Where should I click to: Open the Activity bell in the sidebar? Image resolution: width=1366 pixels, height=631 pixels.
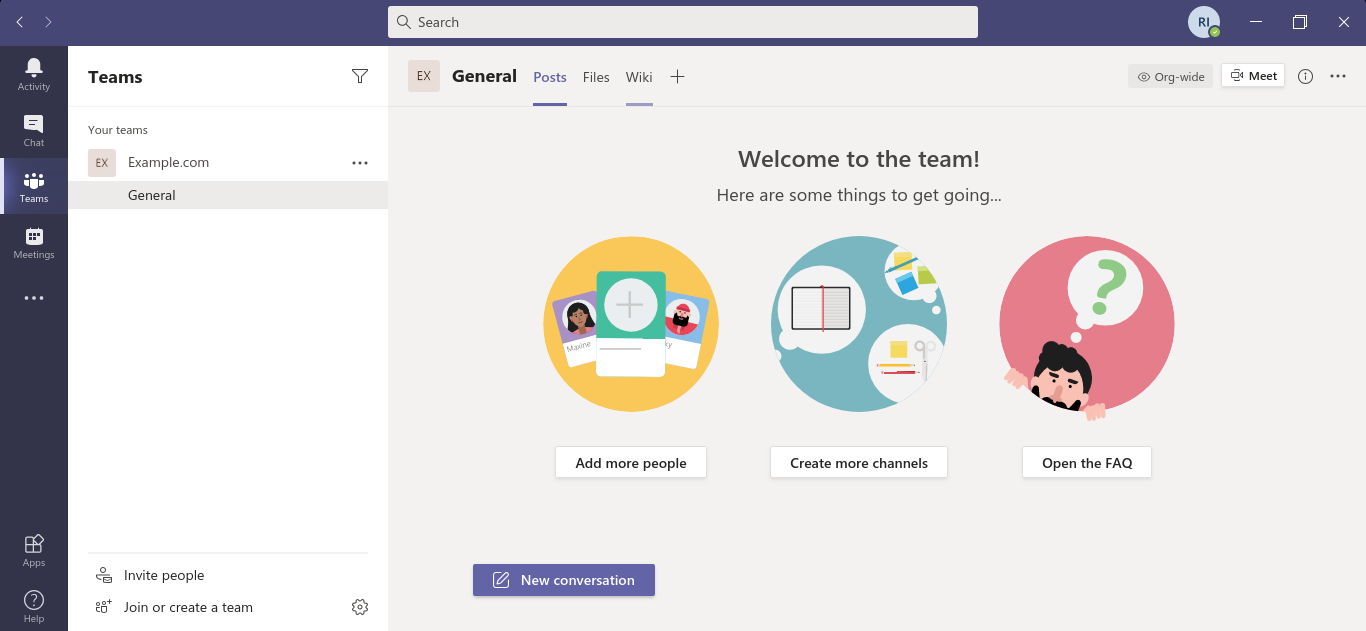[34, 74]
